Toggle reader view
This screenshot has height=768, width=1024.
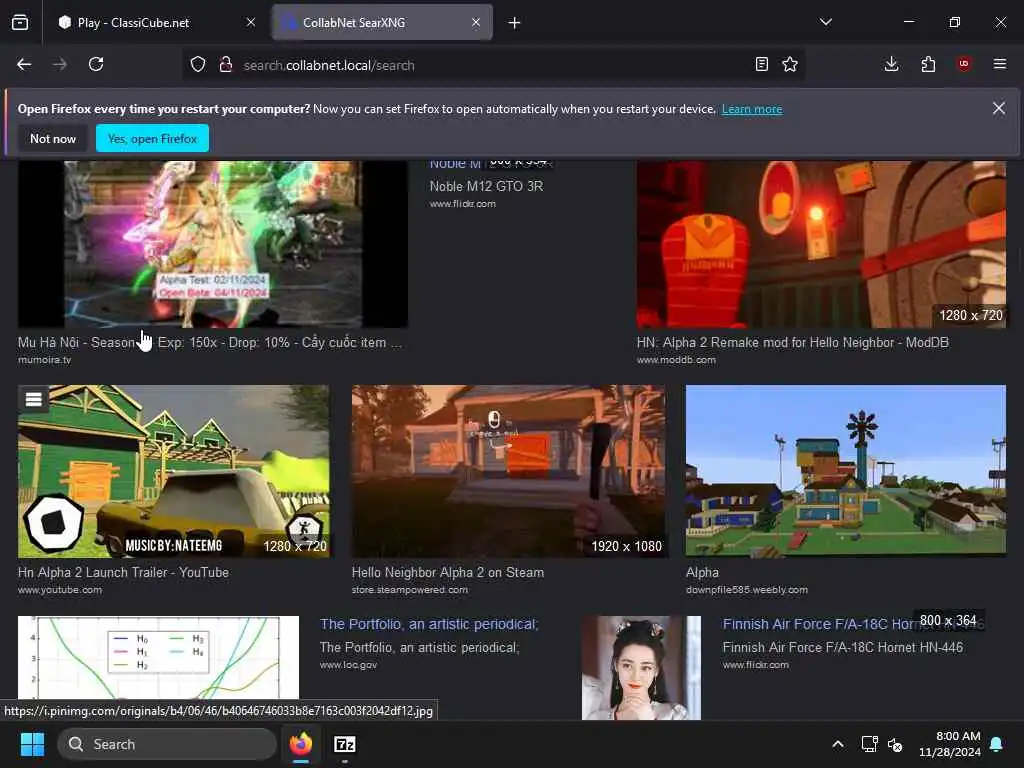(x=761, y=64)
